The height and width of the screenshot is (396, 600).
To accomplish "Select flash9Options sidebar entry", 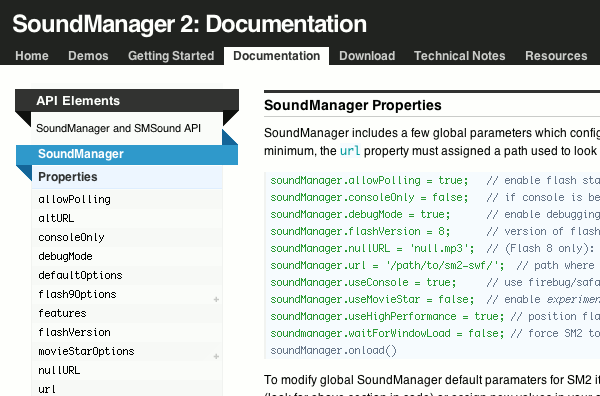I will click(x=127, y=294).
